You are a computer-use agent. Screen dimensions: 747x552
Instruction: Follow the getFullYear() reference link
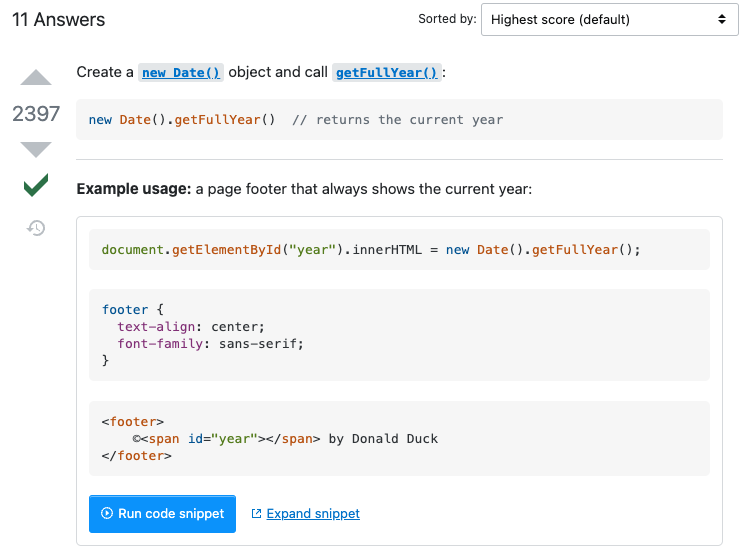[386, 73]
